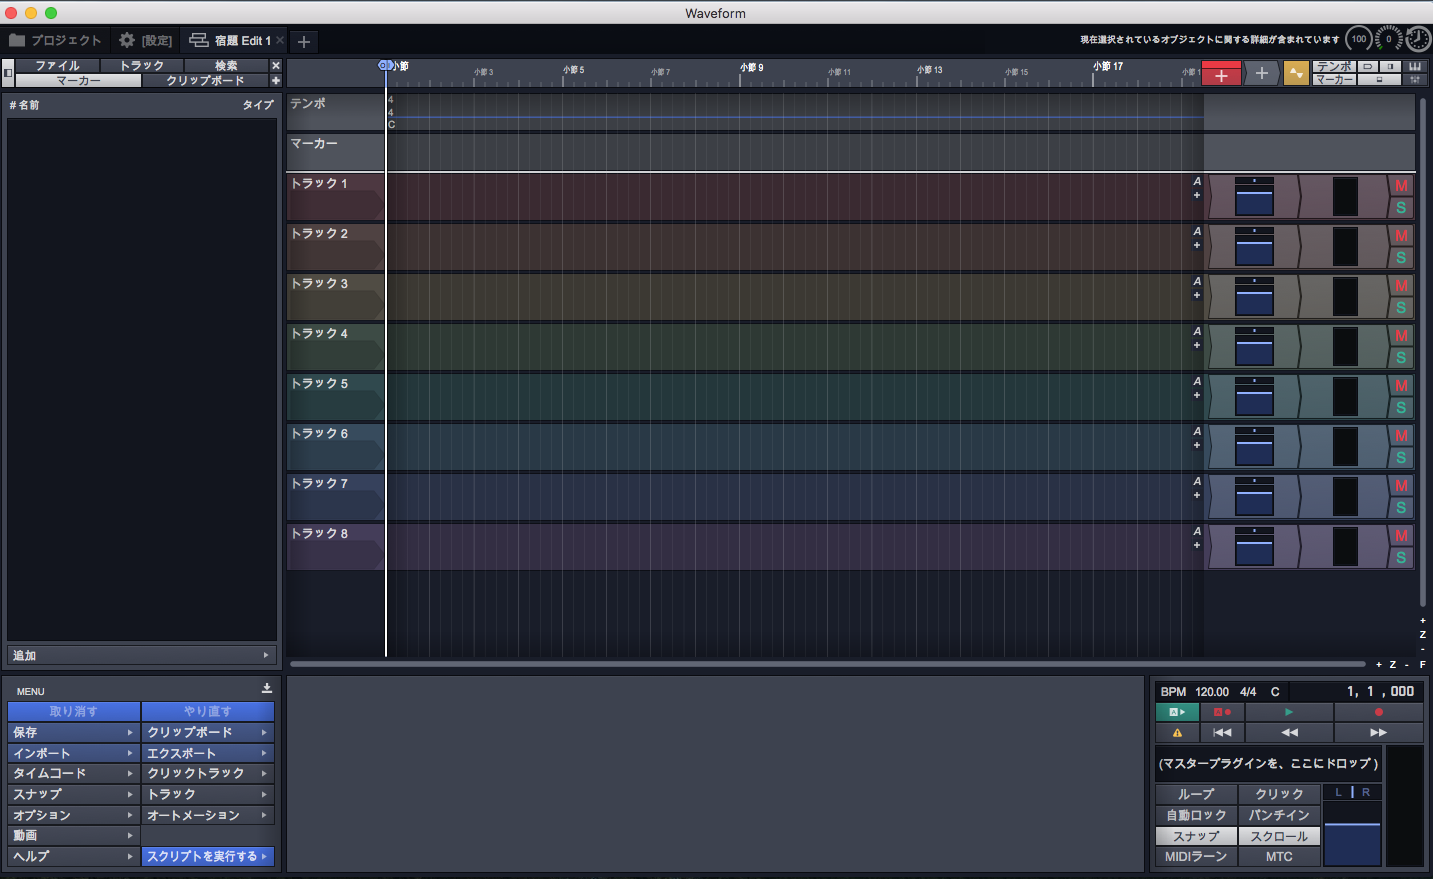Open the 追加 dropdown below the marker list
The width and height of the screenshot is (1433, 879).
tap(141, 655)
